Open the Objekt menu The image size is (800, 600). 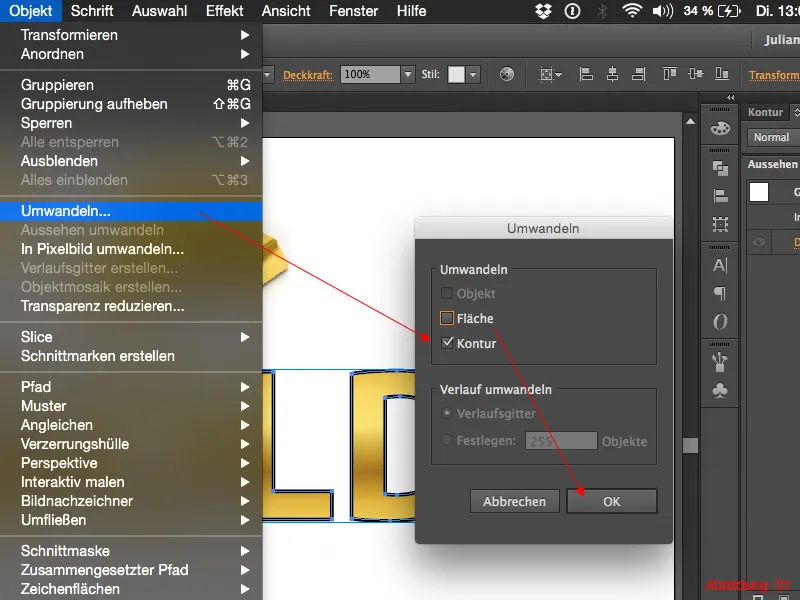click(31, 11)
